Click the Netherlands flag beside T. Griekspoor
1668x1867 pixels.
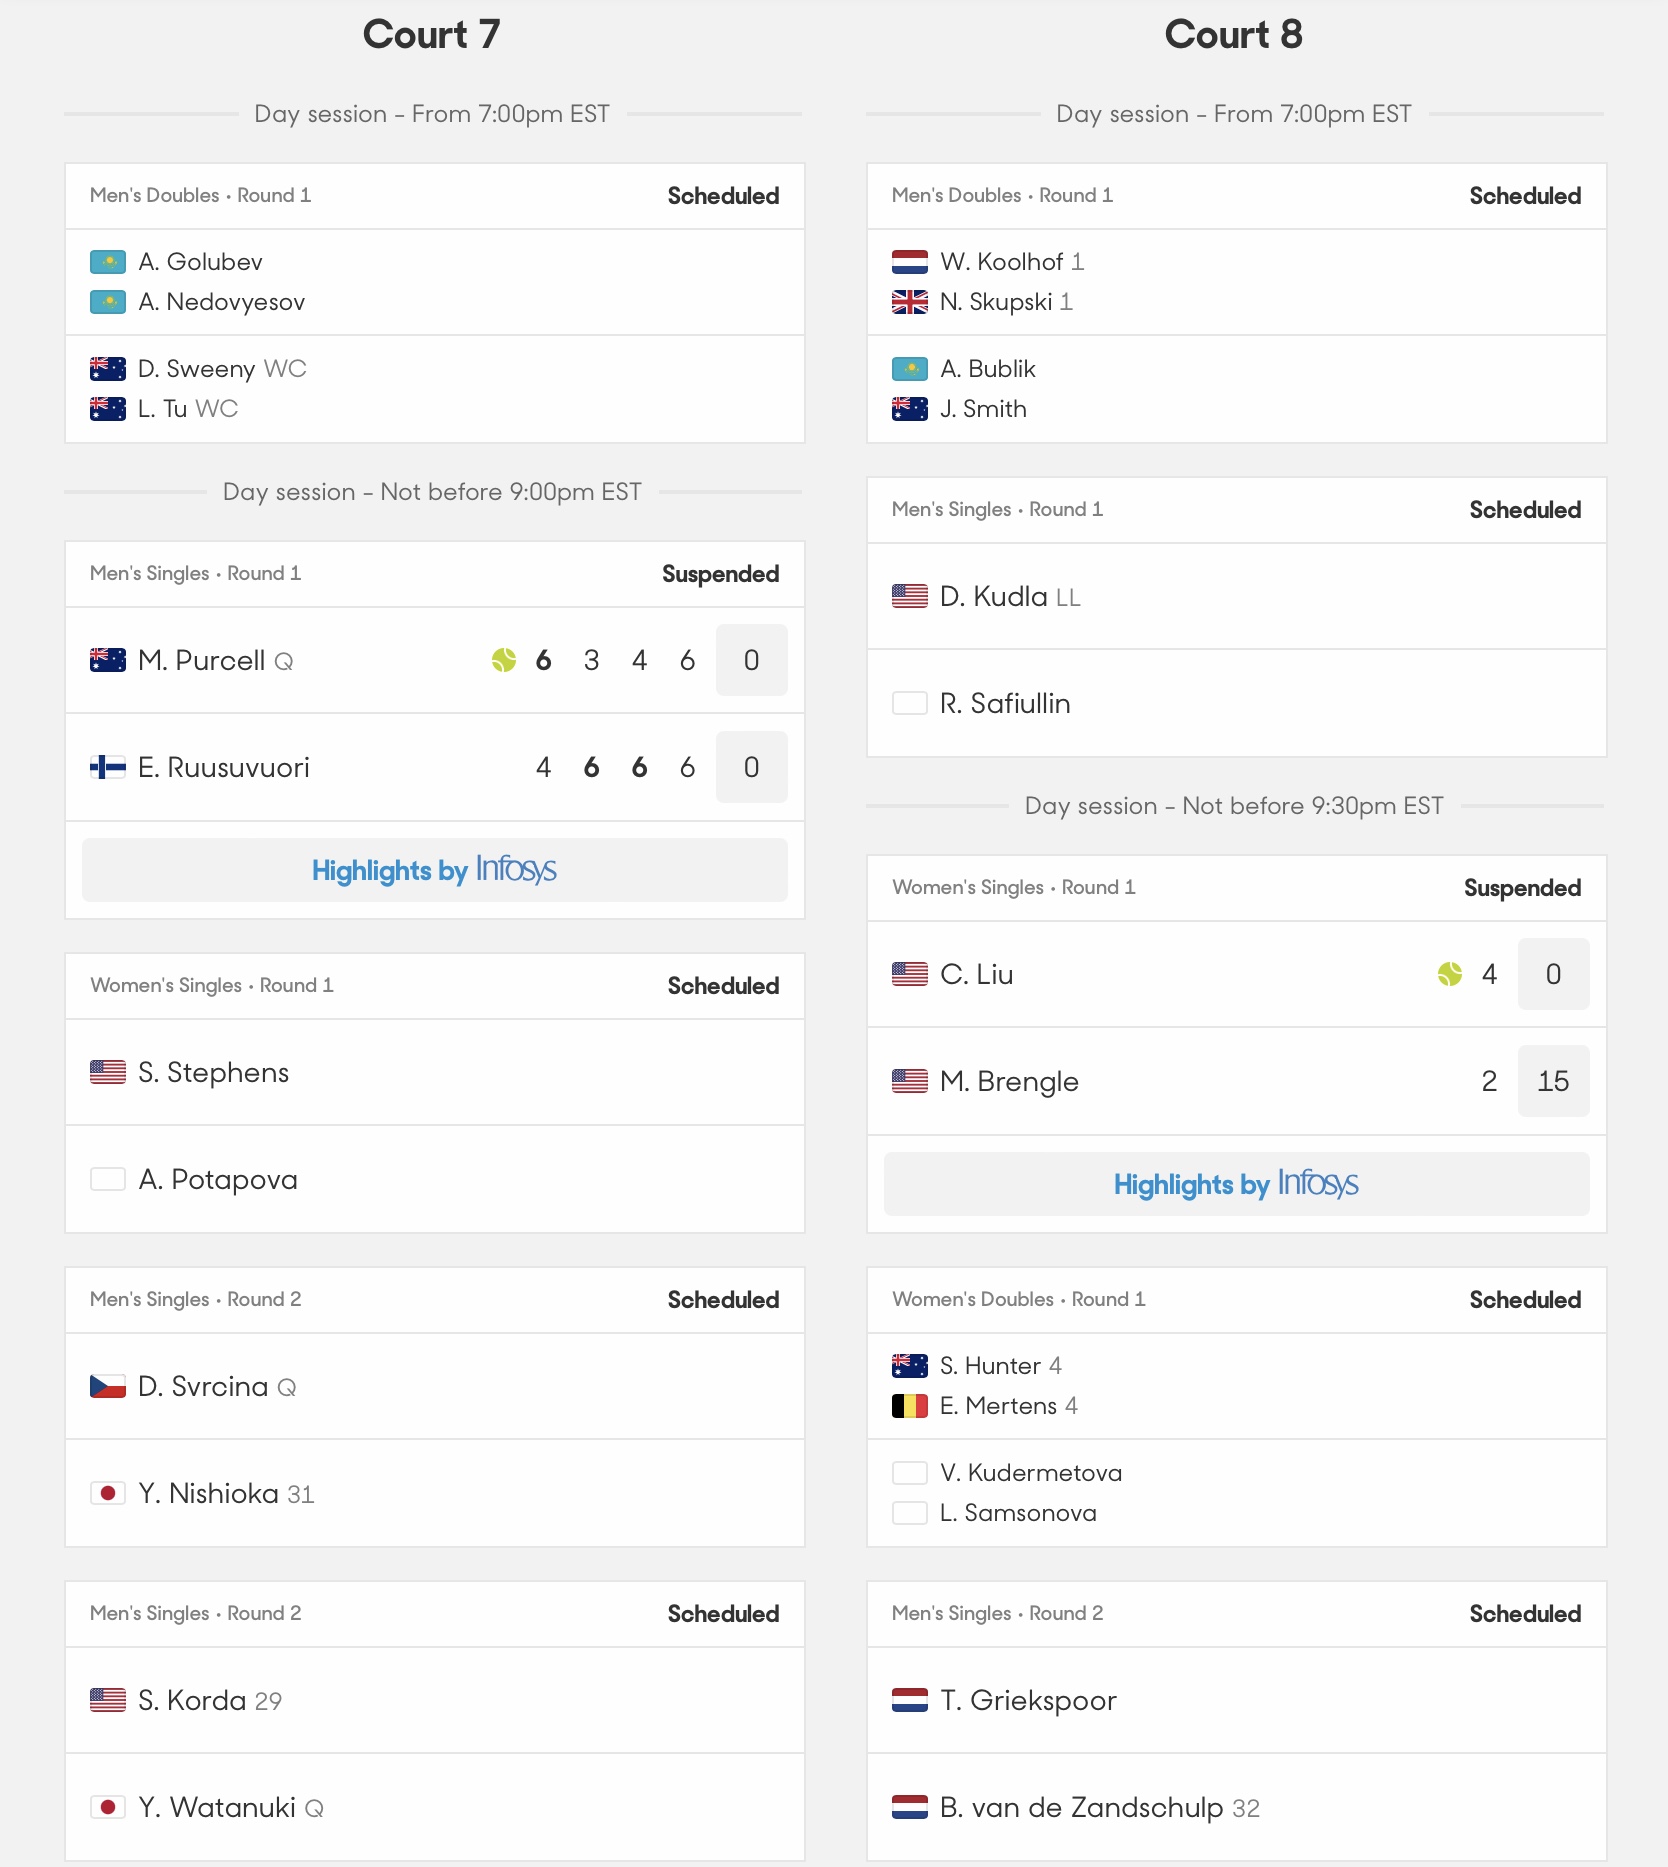pyautogui.click(x=910, y=1700)
